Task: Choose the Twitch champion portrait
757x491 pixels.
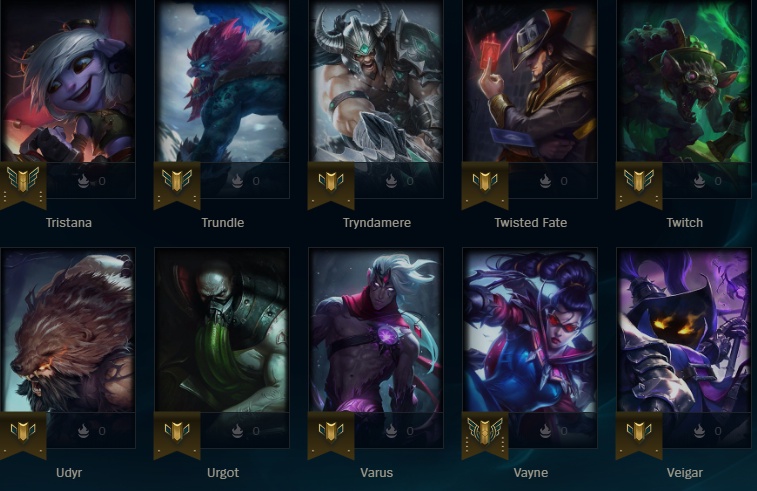Action: click(x=684, y=81)
